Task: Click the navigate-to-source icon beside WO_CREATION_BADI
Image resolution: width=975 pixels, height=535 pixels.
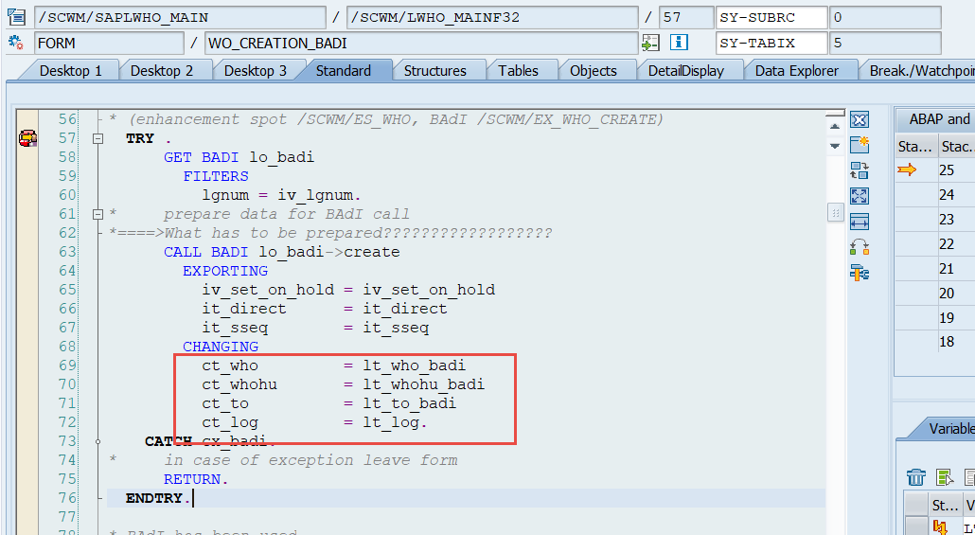Action: 651,43
